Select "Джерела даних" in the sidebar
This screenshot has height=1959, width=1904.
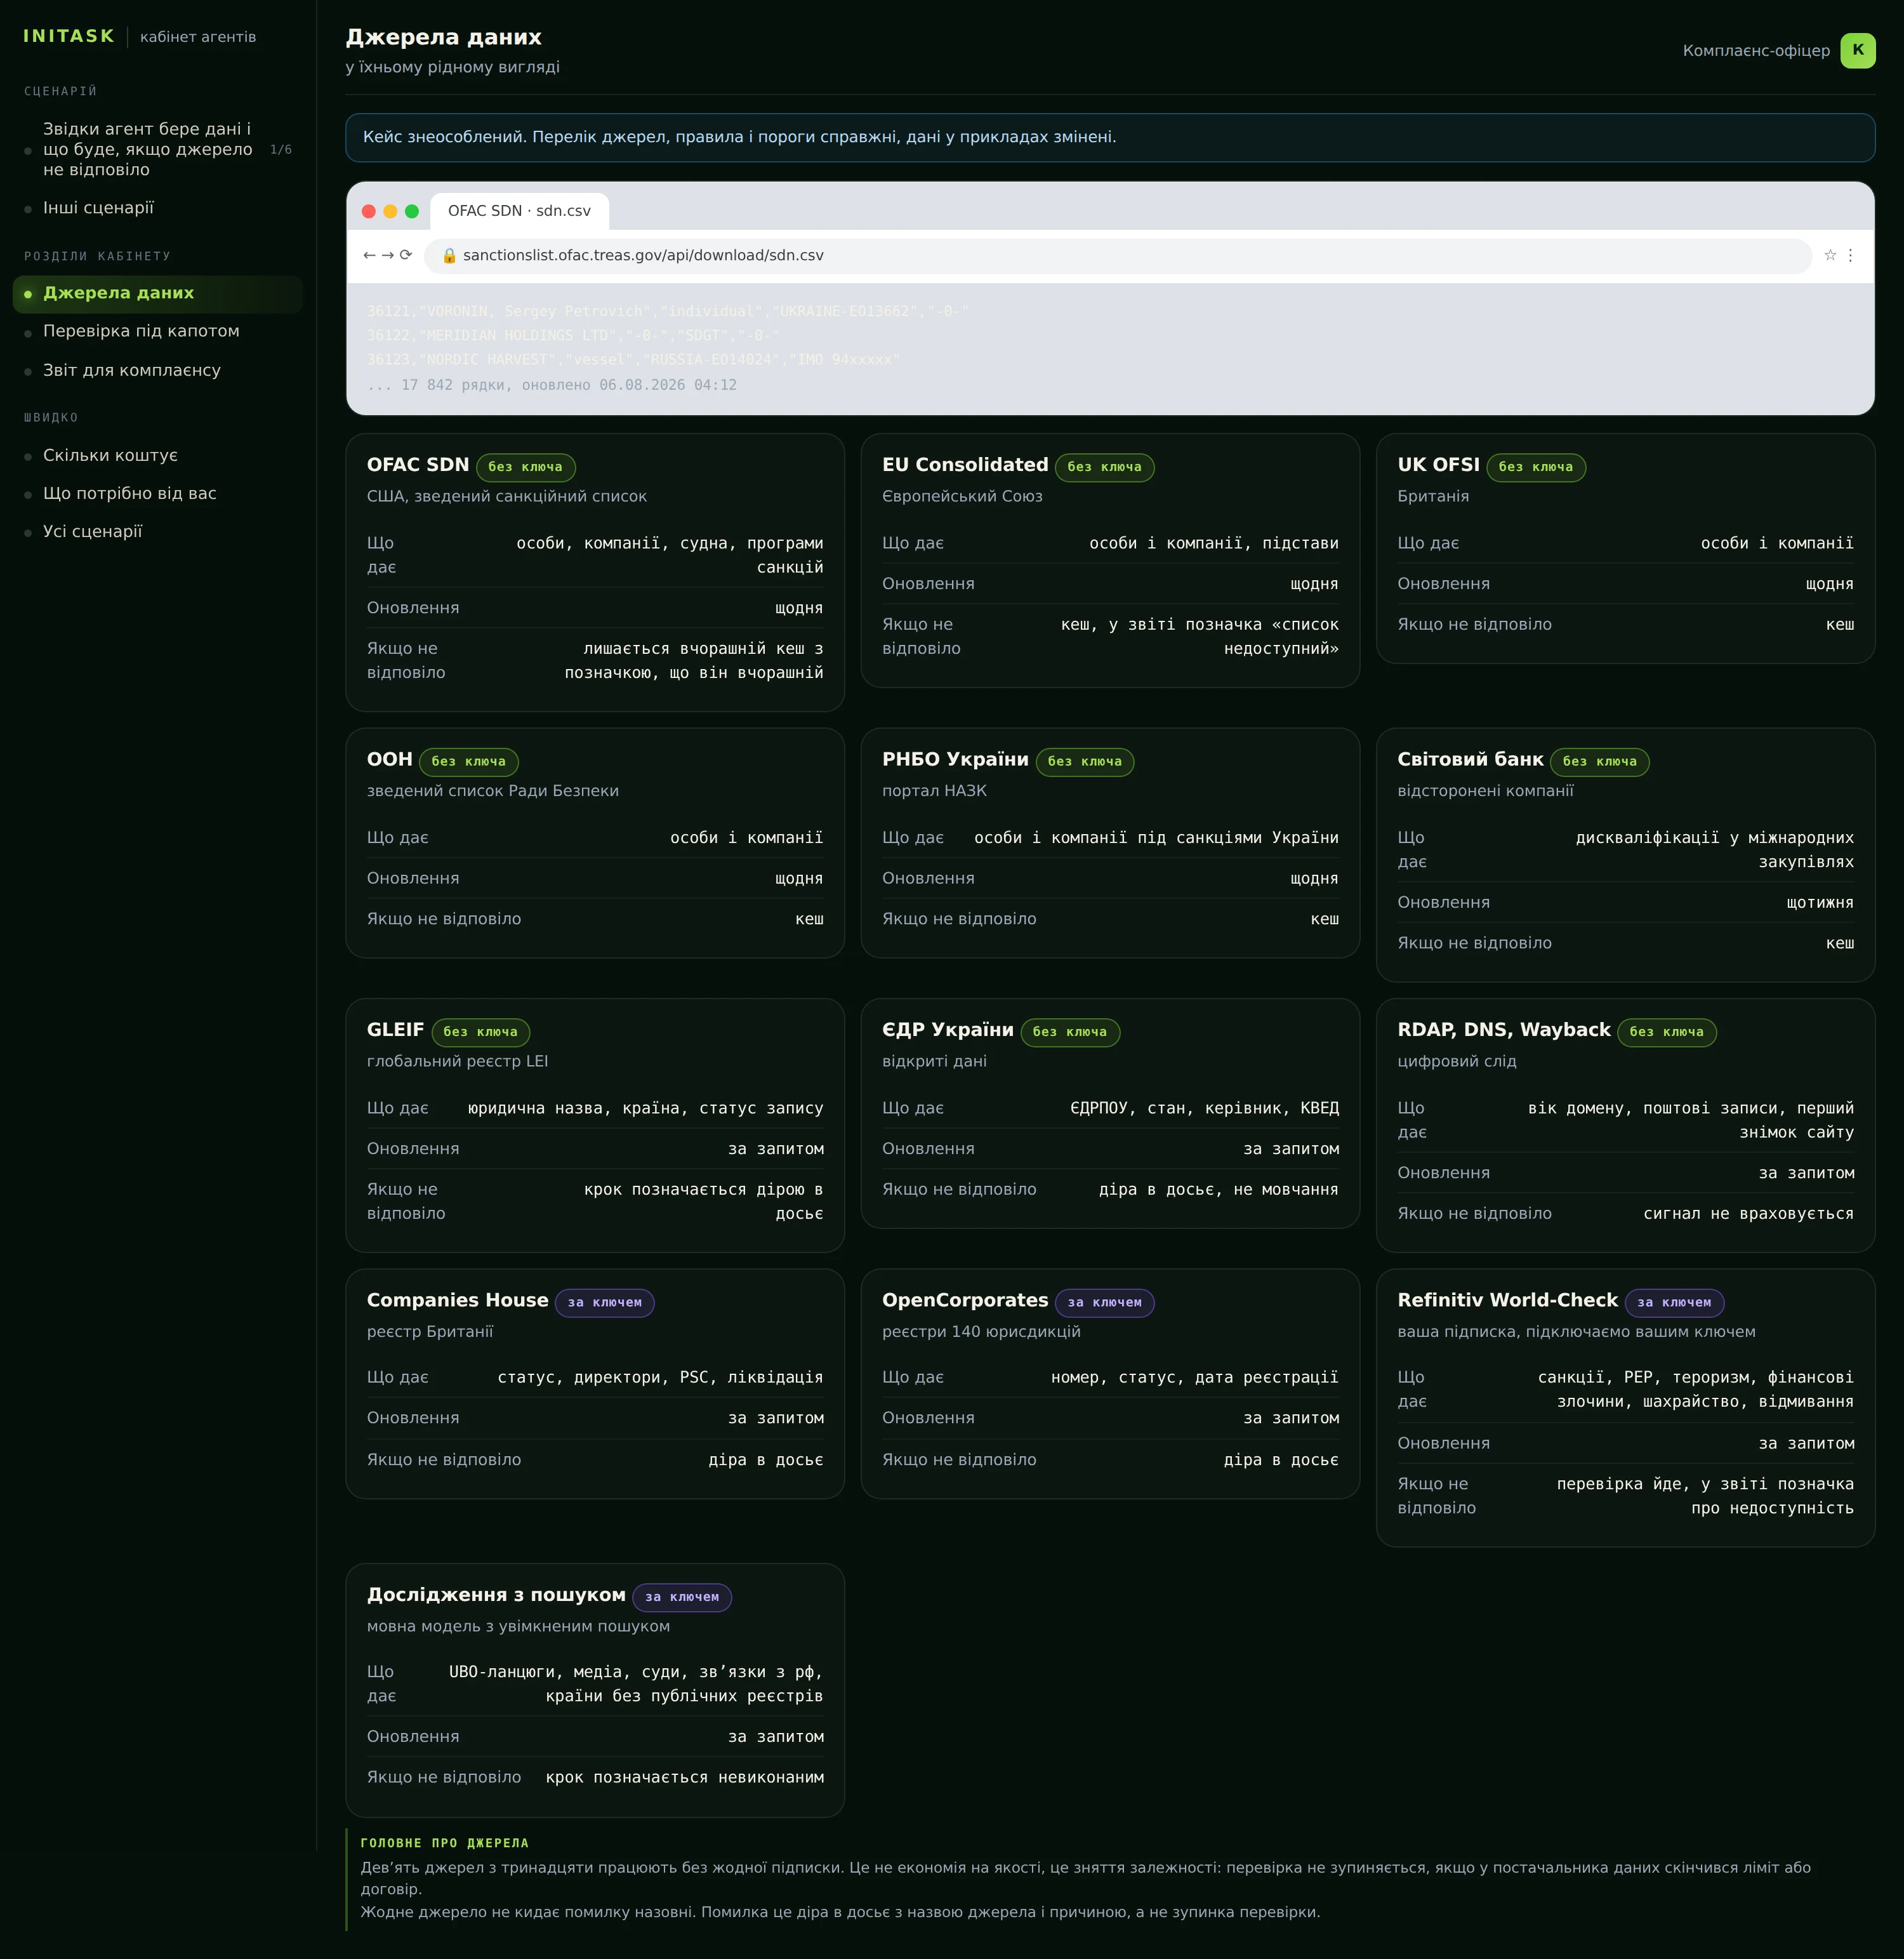point(158,293)
